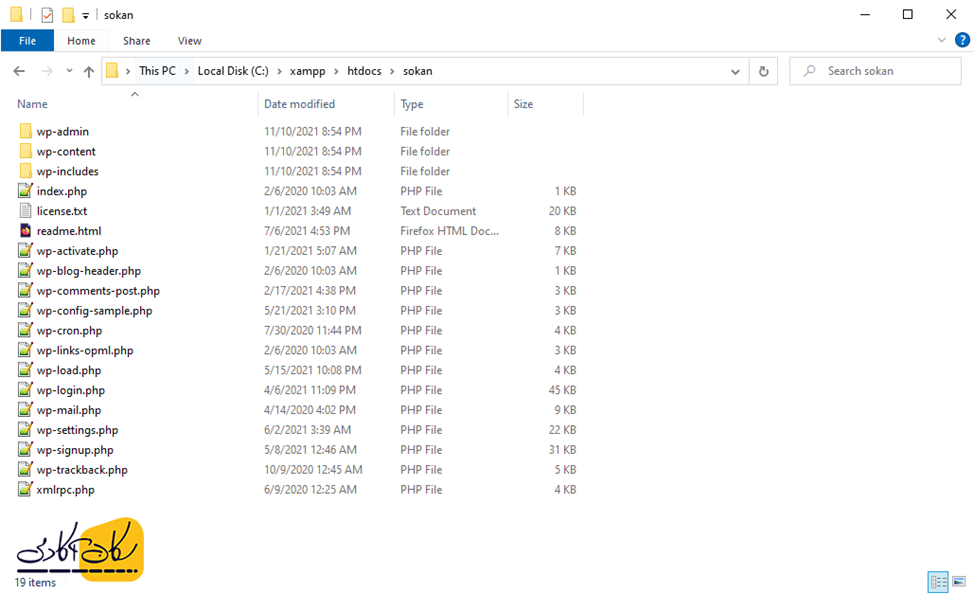Click the wp-activate.php file icon

[x=25, y=250]
